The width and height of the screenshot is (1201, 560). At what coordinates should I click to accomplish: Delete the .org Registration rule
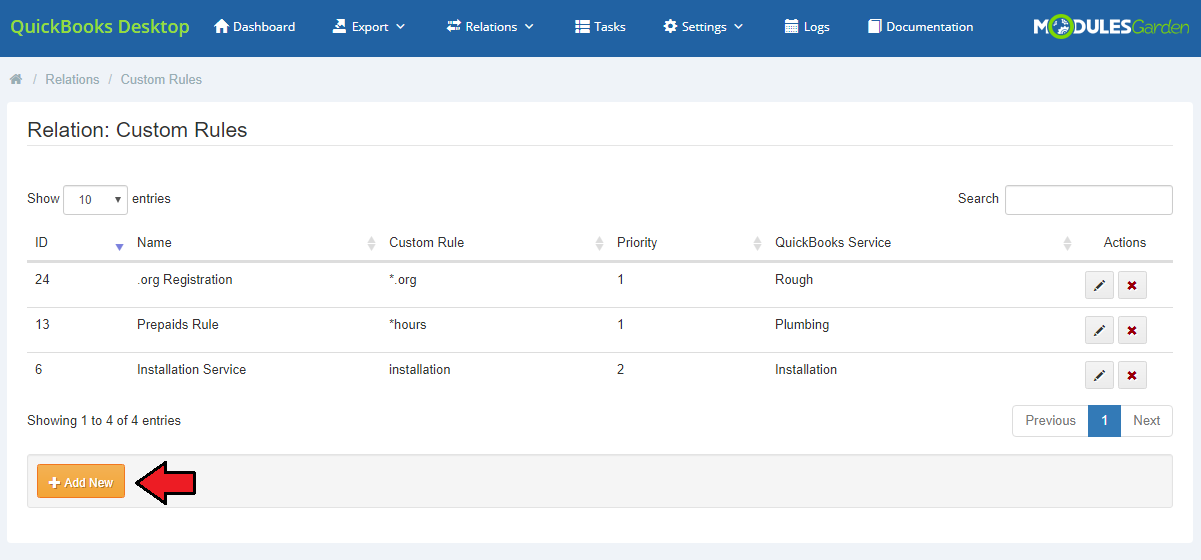coord(1132,285)
